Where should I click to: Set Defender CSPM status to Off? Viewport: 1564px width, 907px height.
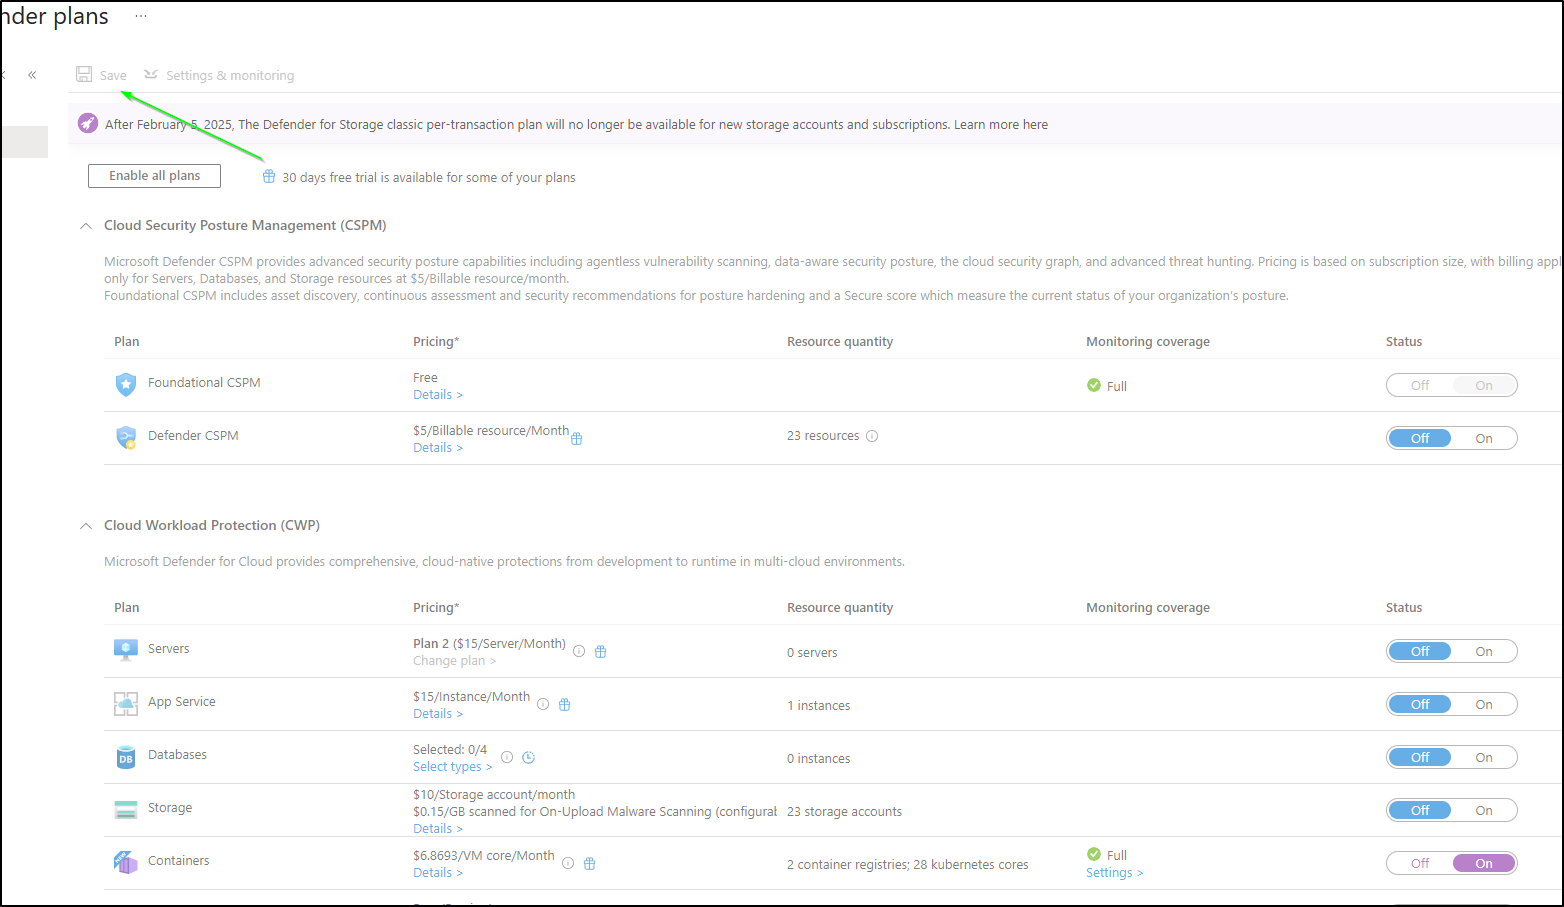[x=1420, y=438]
